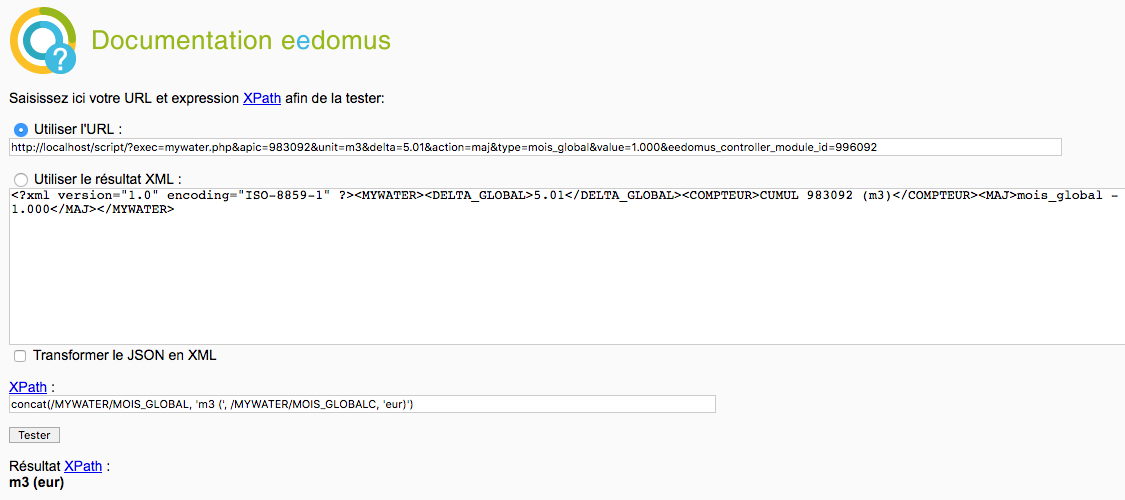The width and height of the screenshot is (1125, 500).
Task: Select the Utiliser le résultat XML radio
Action: 22,179
